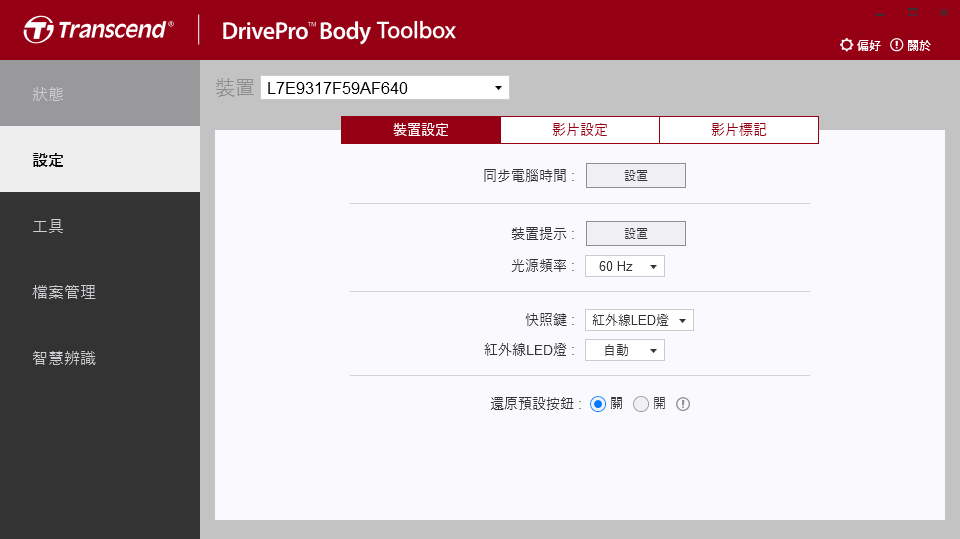Open preferences via the gear icon

pyautogui.click(x=846, y=45)
